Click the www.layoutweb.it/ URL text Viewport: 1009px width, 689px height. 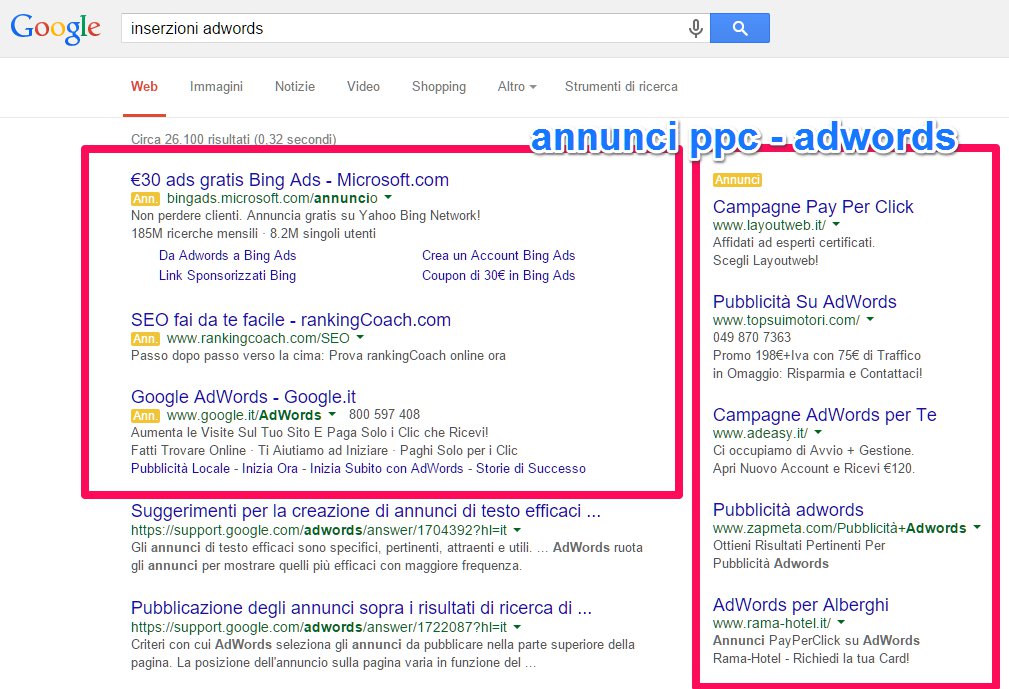pos(770,225)
